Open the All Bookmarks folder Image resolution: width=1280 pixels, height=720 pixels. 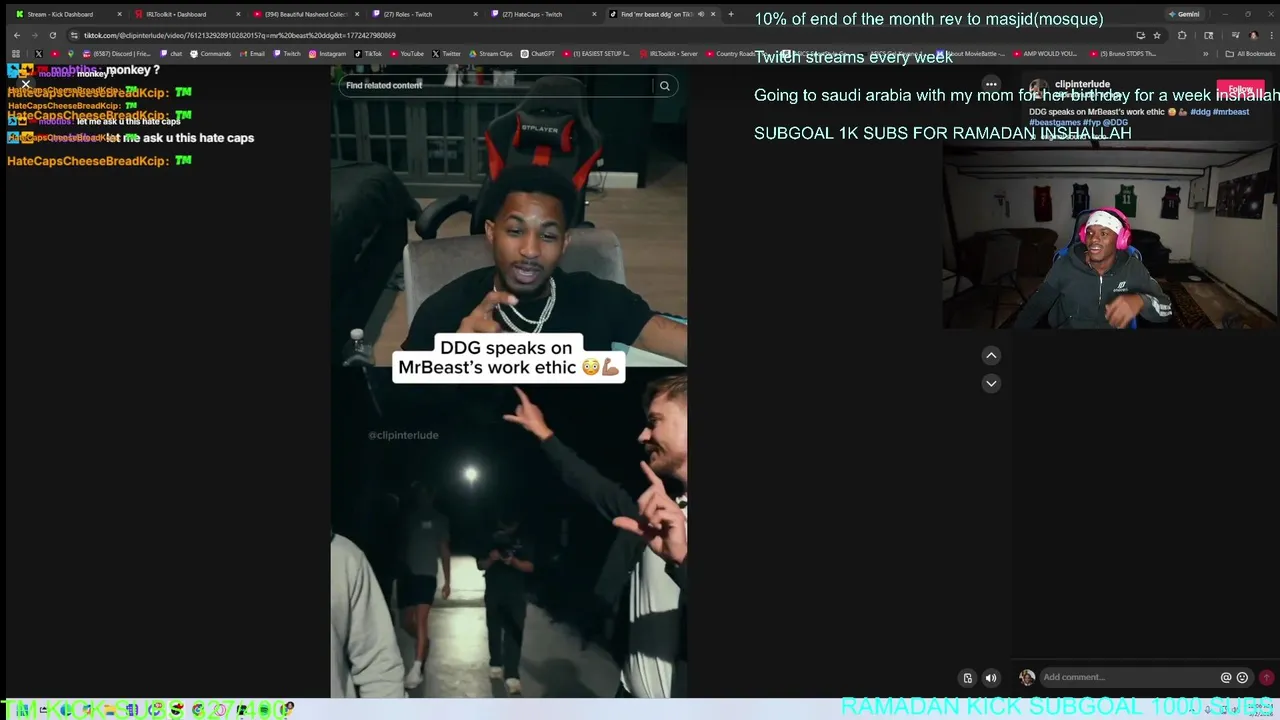(1251, 54)
